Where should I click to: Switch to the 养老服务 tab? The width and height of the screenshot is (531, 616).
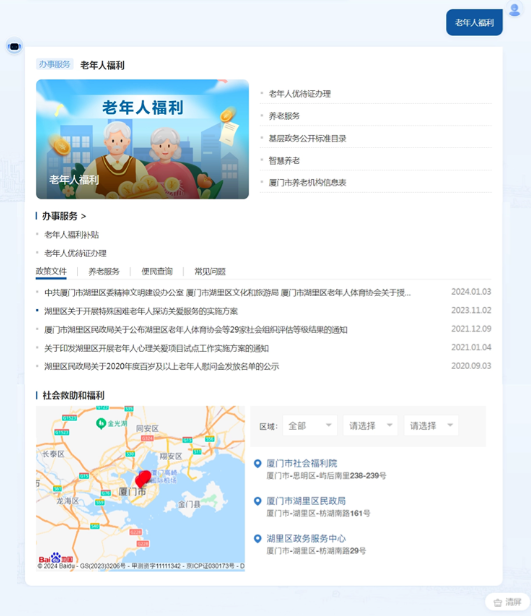(104, 271)
